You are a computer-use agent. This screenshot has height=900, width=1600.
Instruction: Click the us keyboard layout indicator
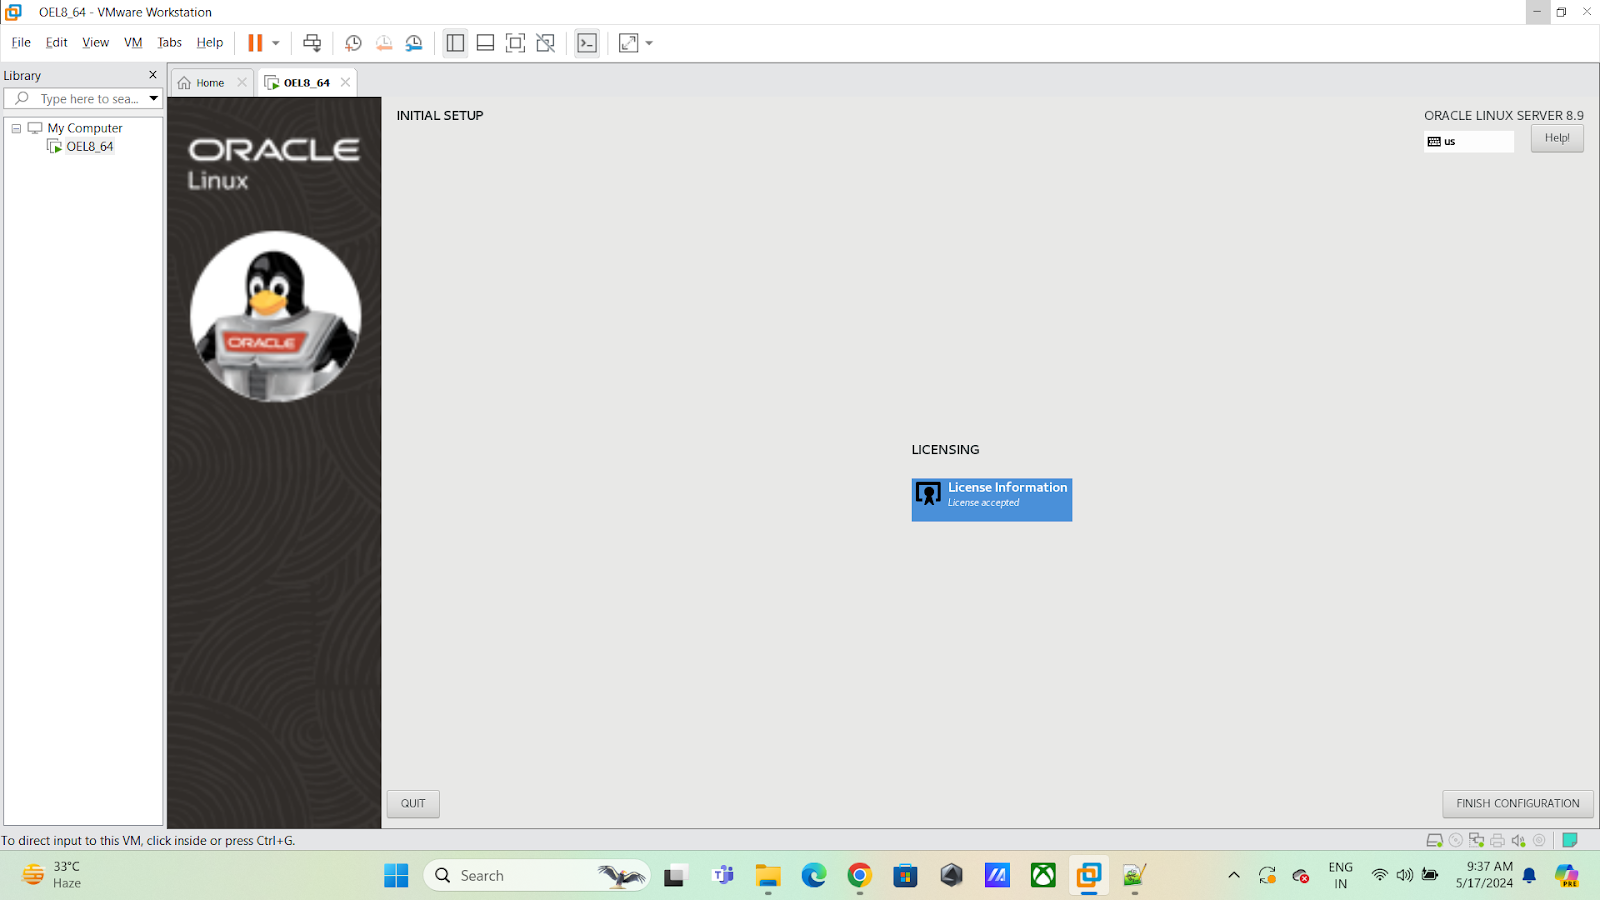tap(1469, 142)
